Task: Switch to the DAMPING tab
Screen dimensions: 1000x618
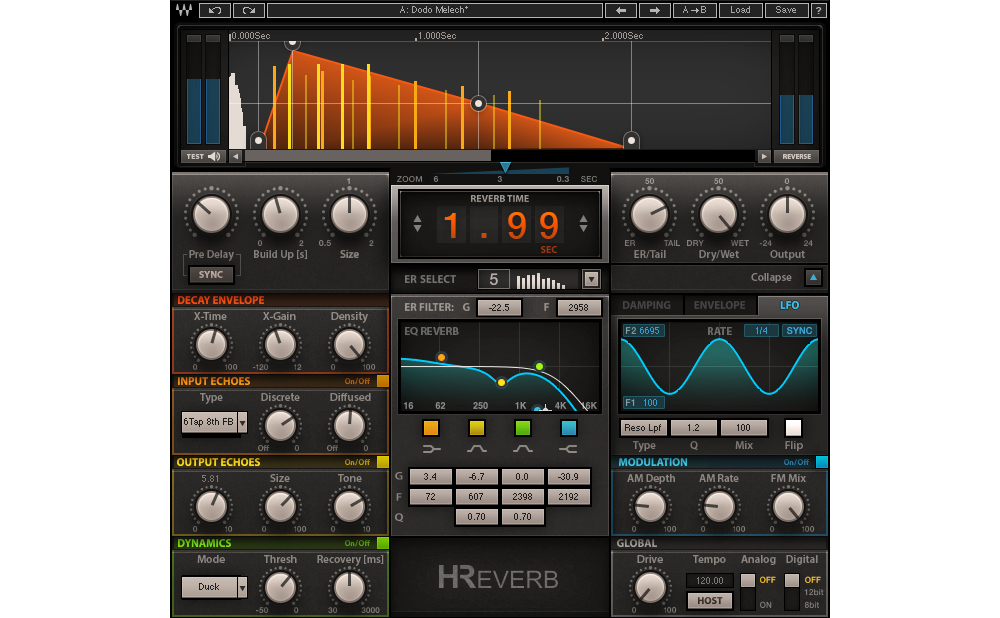Action: 649,306
